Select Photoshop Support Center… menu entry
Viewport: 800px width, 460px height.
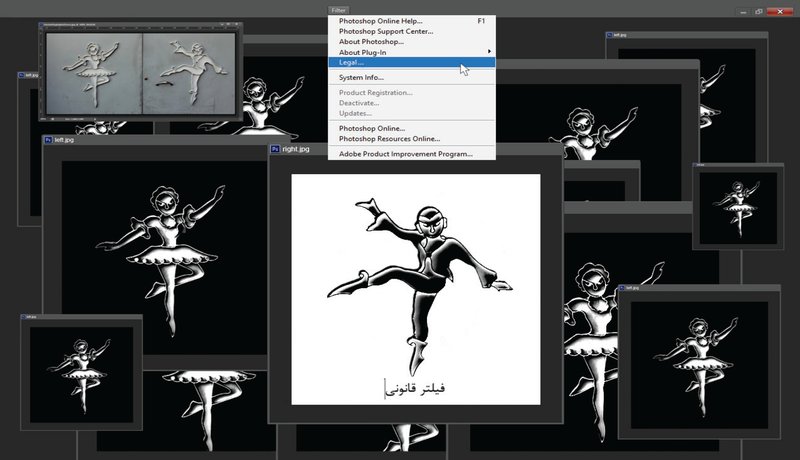coord(411,31)
